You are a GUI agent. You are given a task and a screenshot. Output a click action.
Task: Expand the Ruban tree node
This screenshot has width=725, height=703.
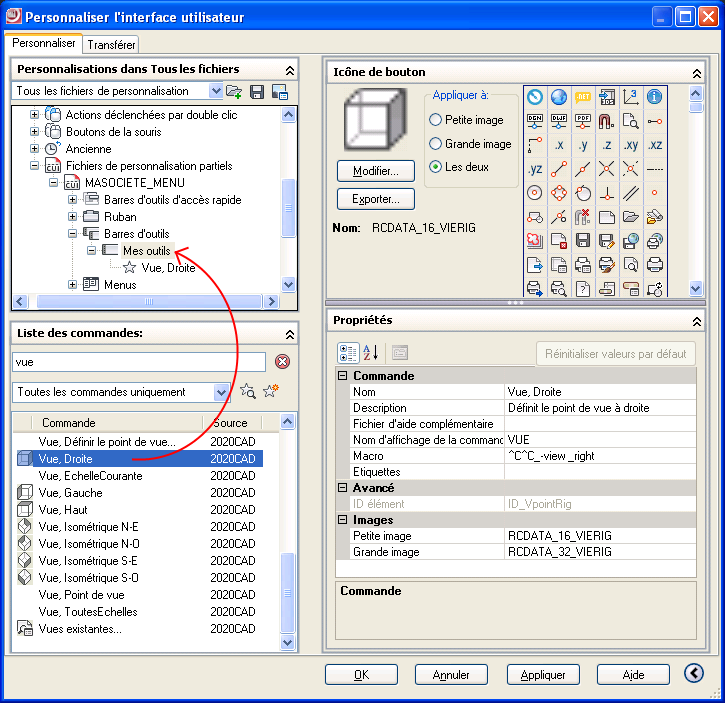click(x=72, y=217)
